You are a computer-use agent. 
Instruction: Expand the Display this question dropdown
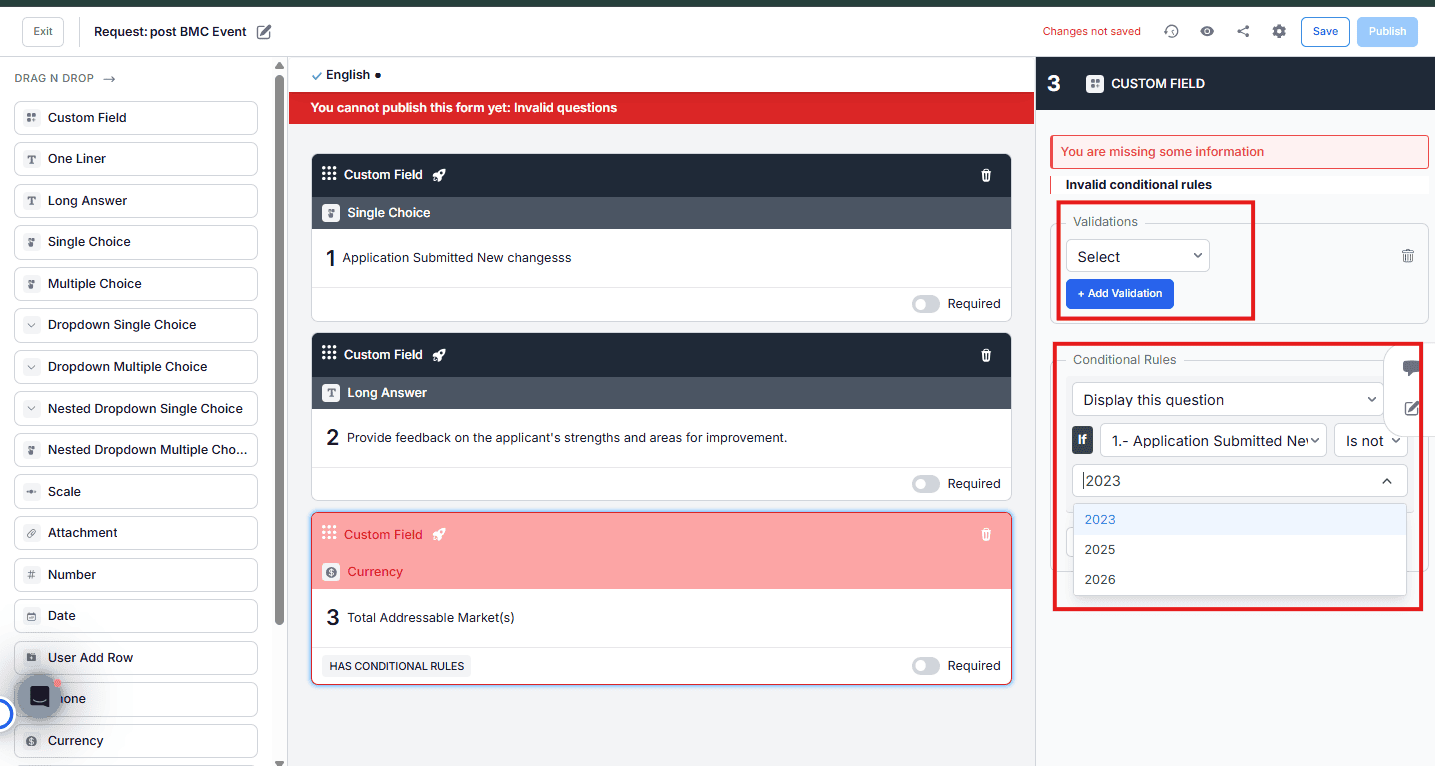click(1229, 400)
